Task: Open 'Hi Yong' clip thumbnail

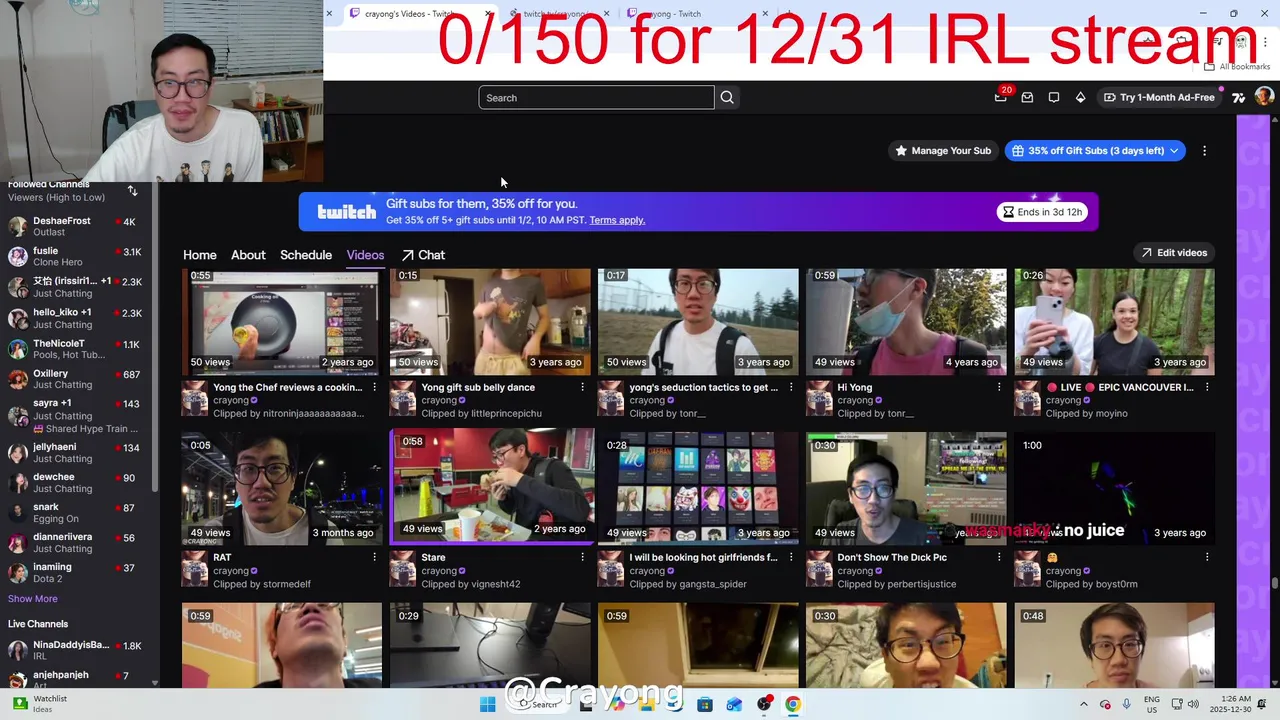Action: tap(906, 321)
